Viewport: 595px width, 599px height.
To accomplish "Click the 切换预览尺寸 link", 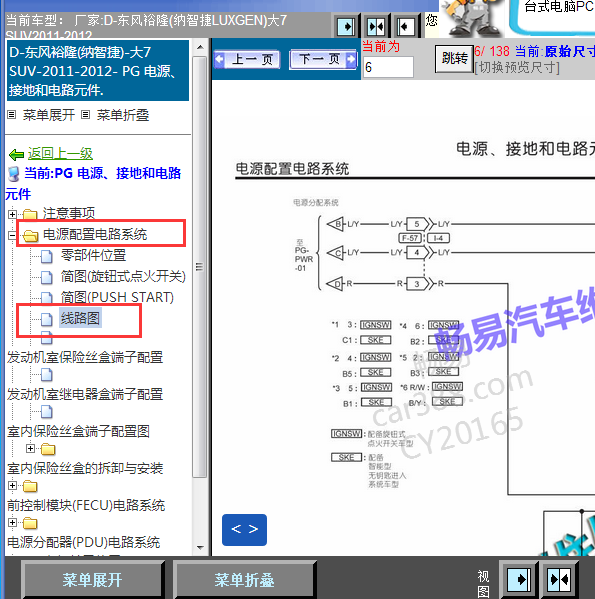I will point(517,68).
